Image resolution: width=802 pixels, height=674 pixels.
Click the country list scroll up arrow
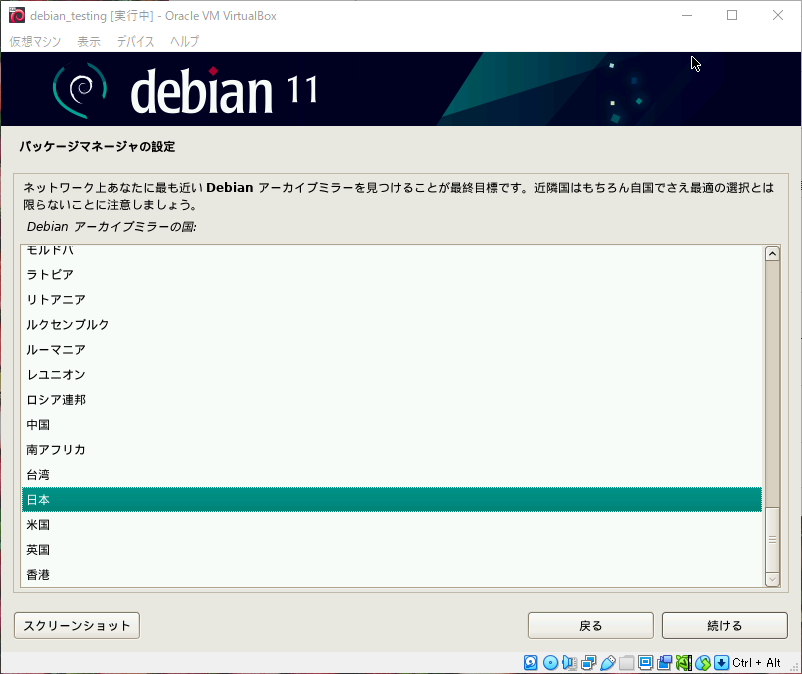point(772,254)
